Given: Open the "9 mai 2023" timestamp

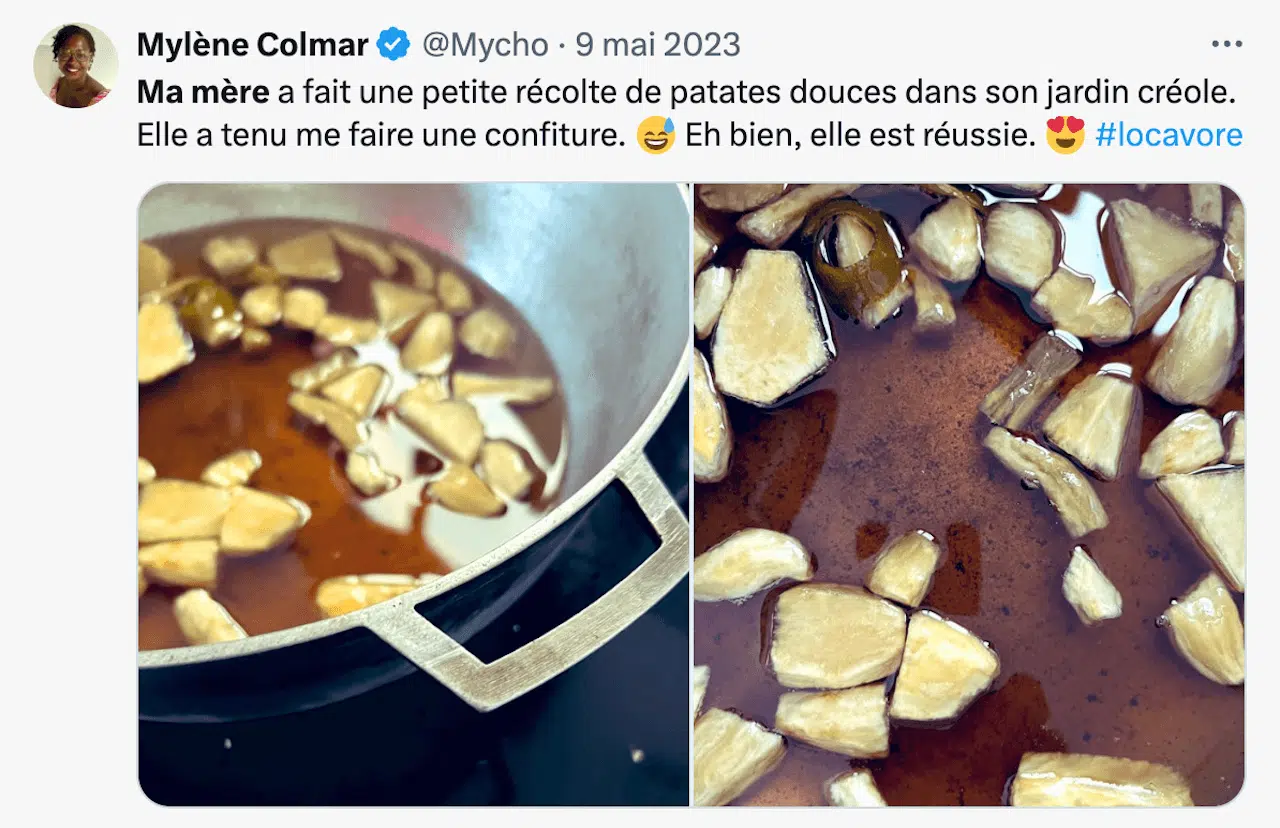Looking at the screenshot, I should pos(658,45).
